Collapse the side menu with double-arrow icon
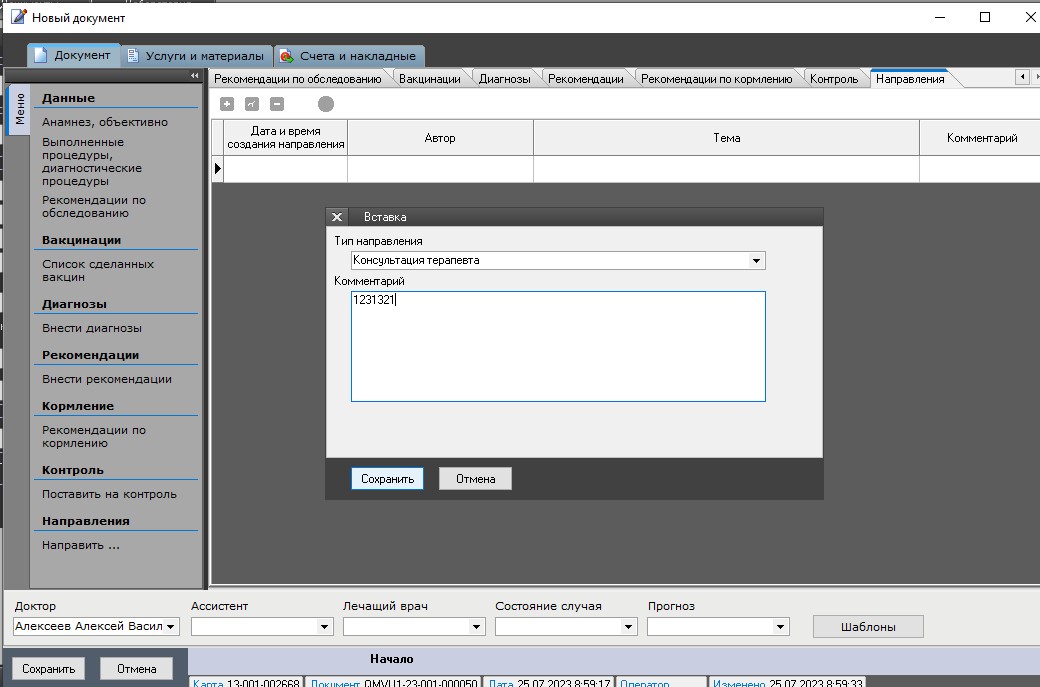Image resolution: width=1040 pixels, height=687 pixels. 195,76
